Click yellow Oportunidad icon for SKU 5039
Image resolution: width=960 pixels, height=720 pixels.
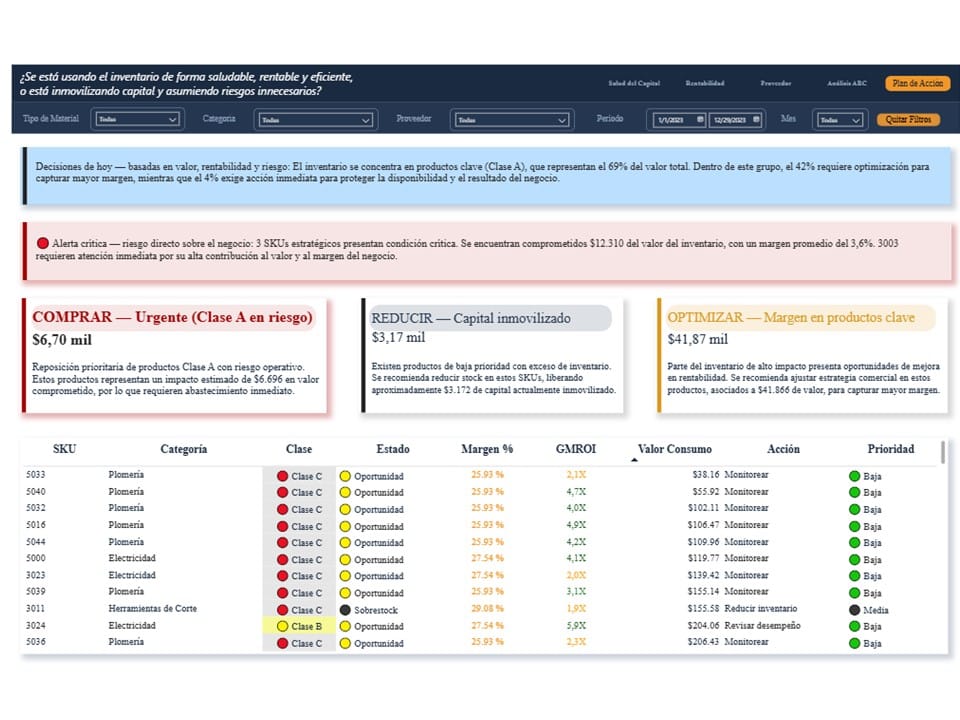[x=345, y=593]
